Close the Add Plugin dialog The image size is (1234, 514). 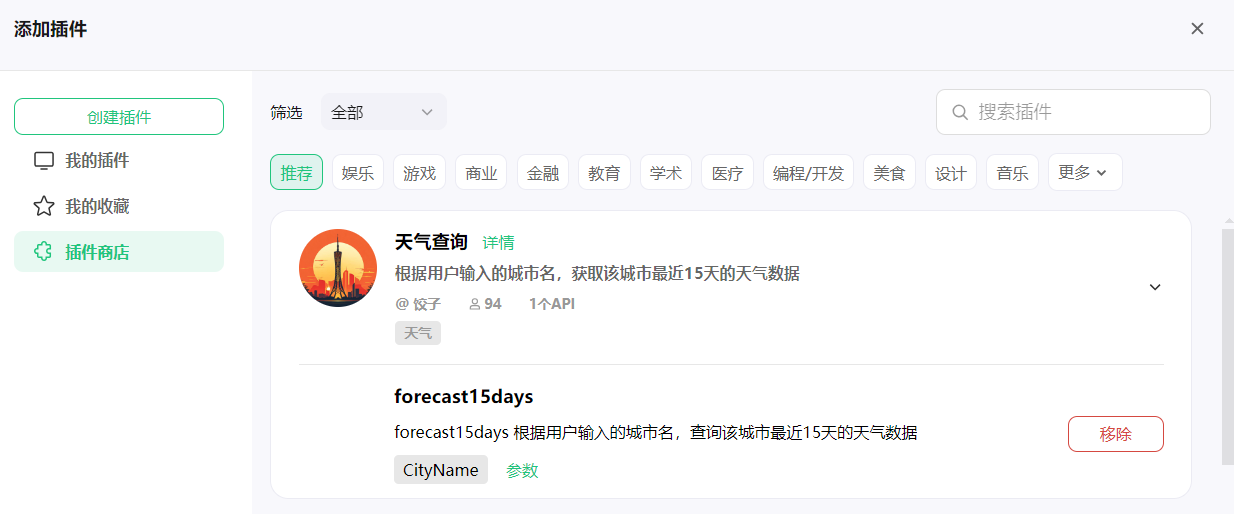pos(1197,28)
